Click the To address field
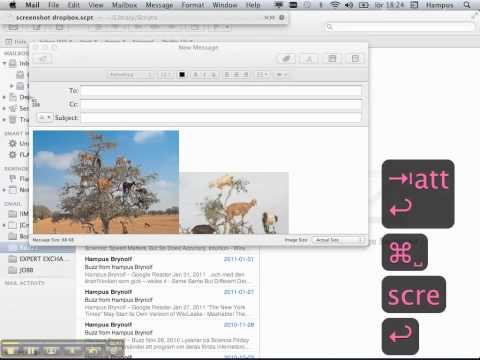 (x=221, y=91)
